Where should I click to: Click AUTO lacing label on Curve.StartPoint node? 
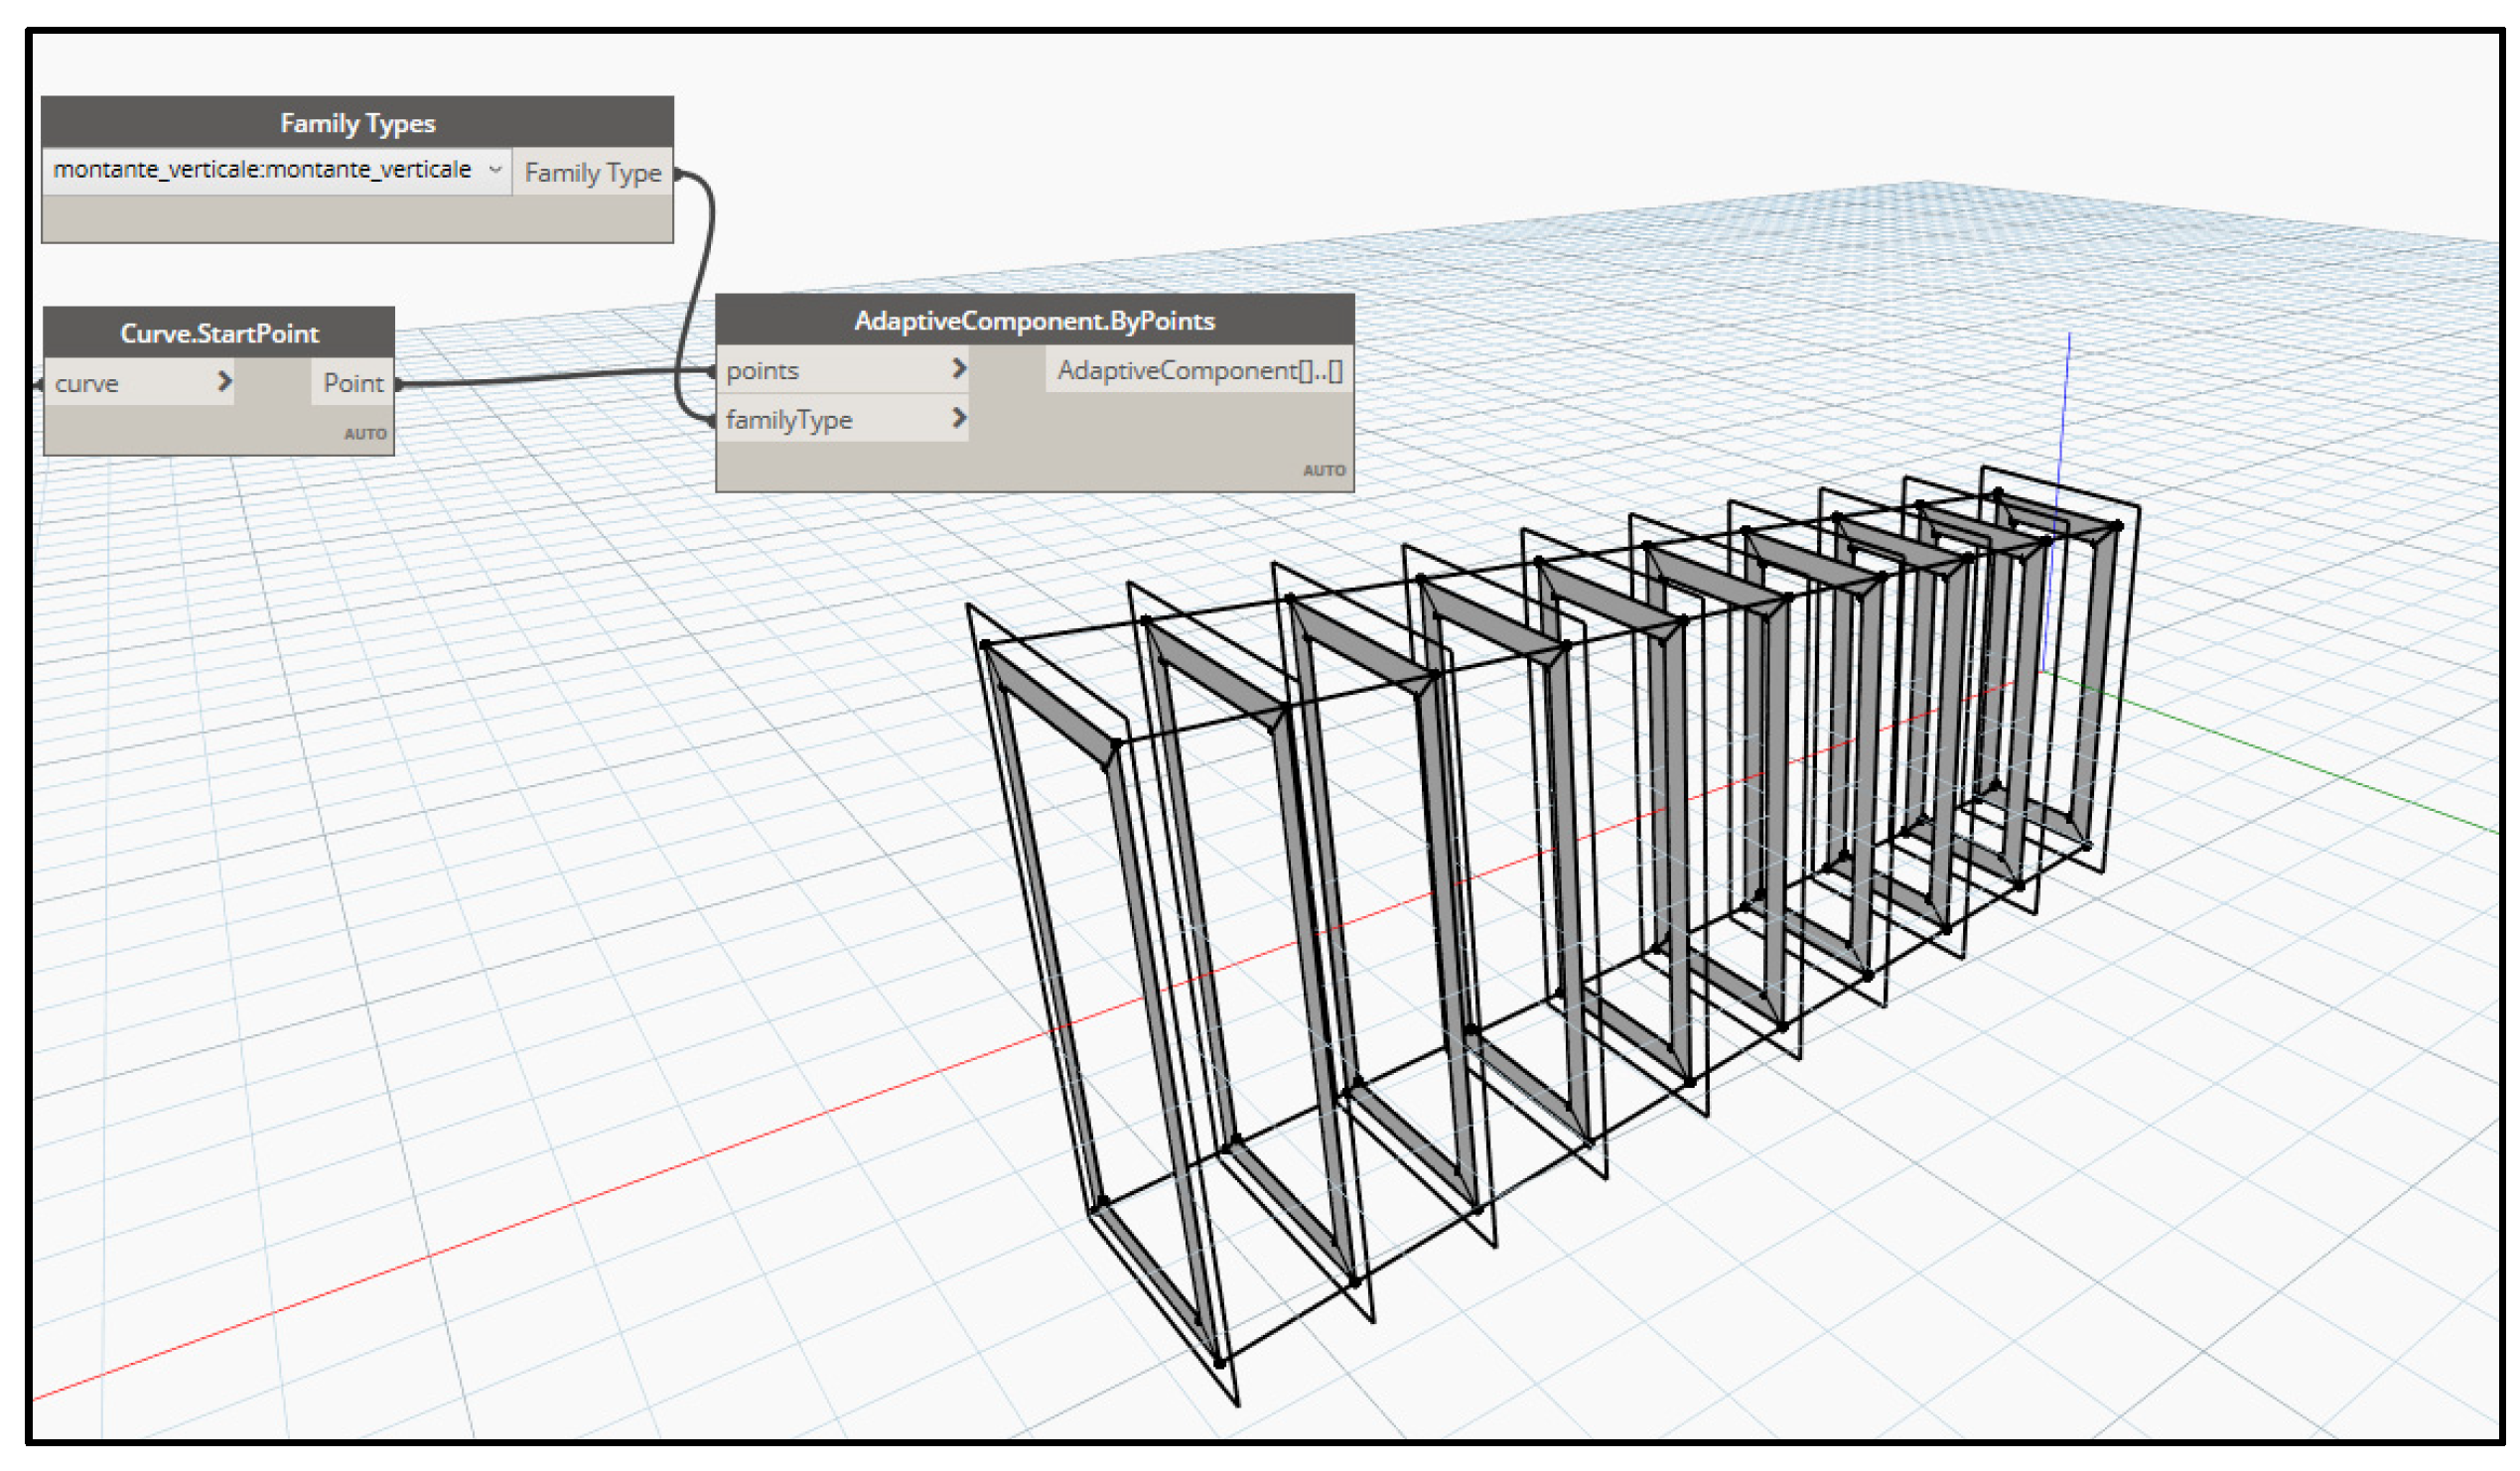point(364,434)
